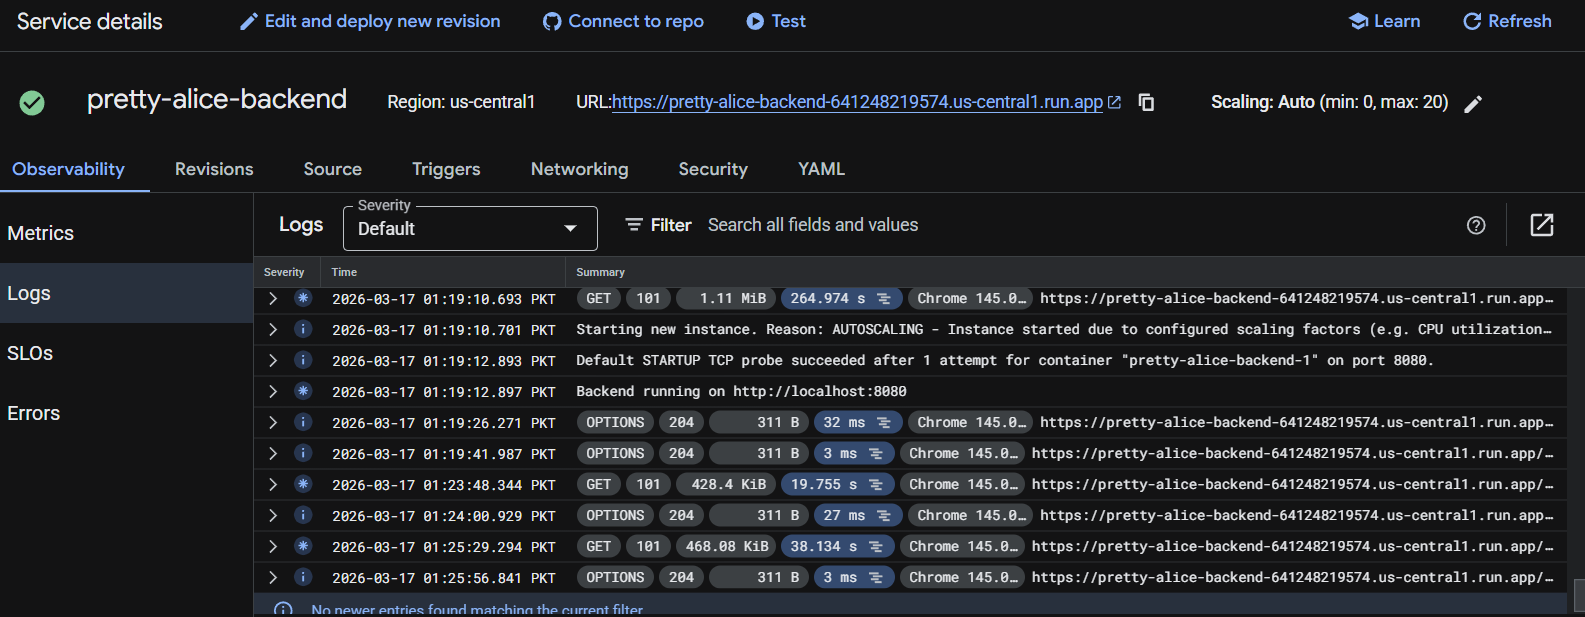Click info severity icon of 01:19:26.271 entry

(x=303, y=422)
